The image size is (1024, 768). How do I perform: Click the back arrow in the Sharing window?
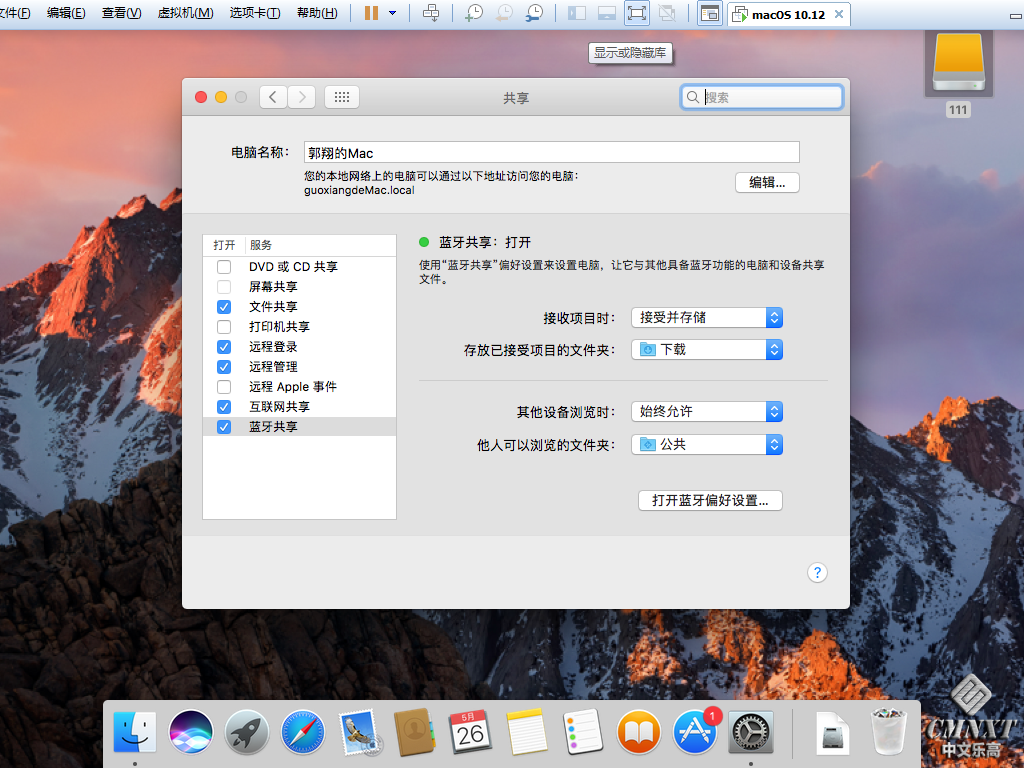click(x=273, y=97)
